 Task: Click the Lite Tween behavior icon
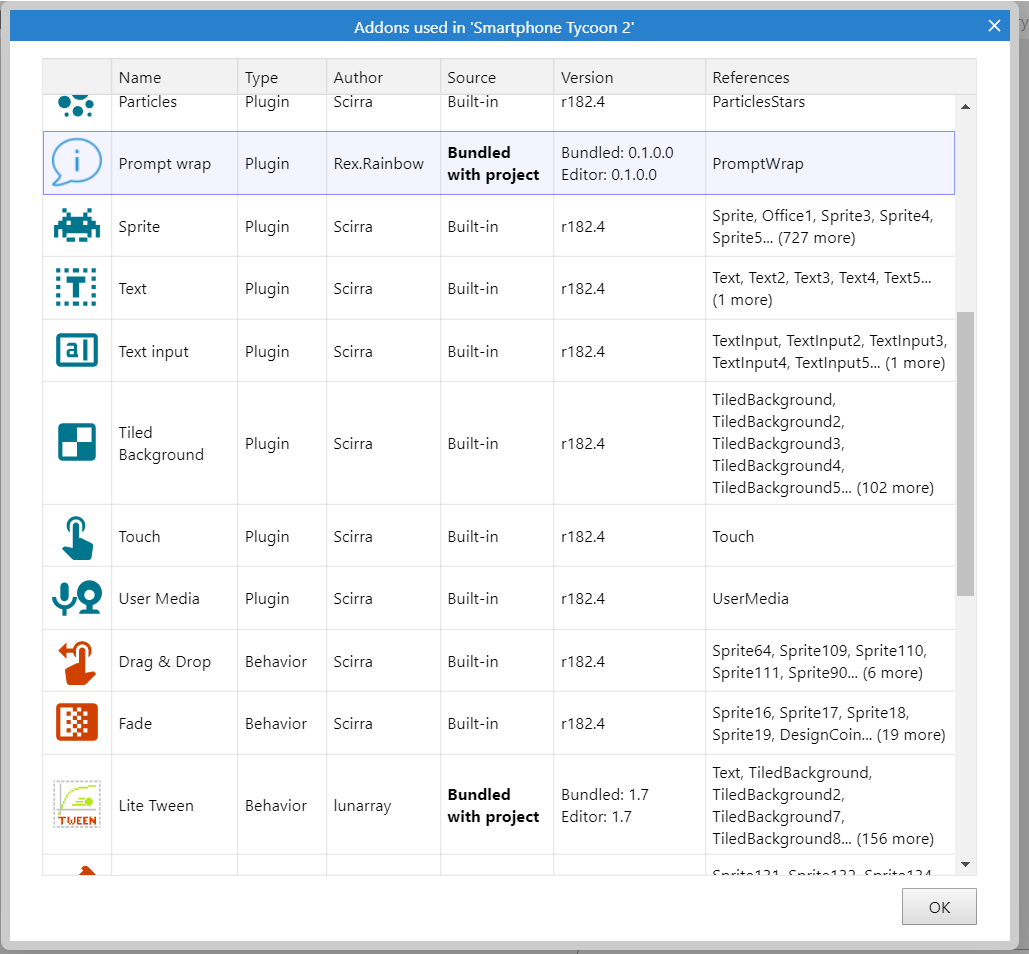[77, 804]
